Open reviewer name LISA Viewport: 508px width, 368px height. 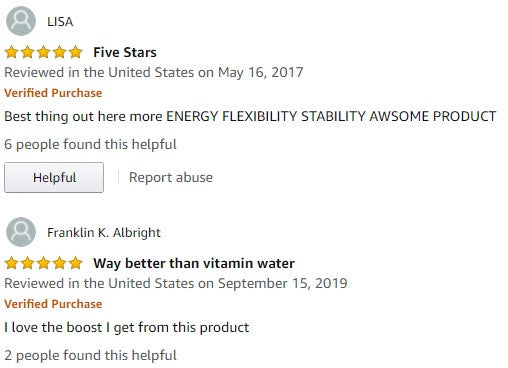pos(60,22)
